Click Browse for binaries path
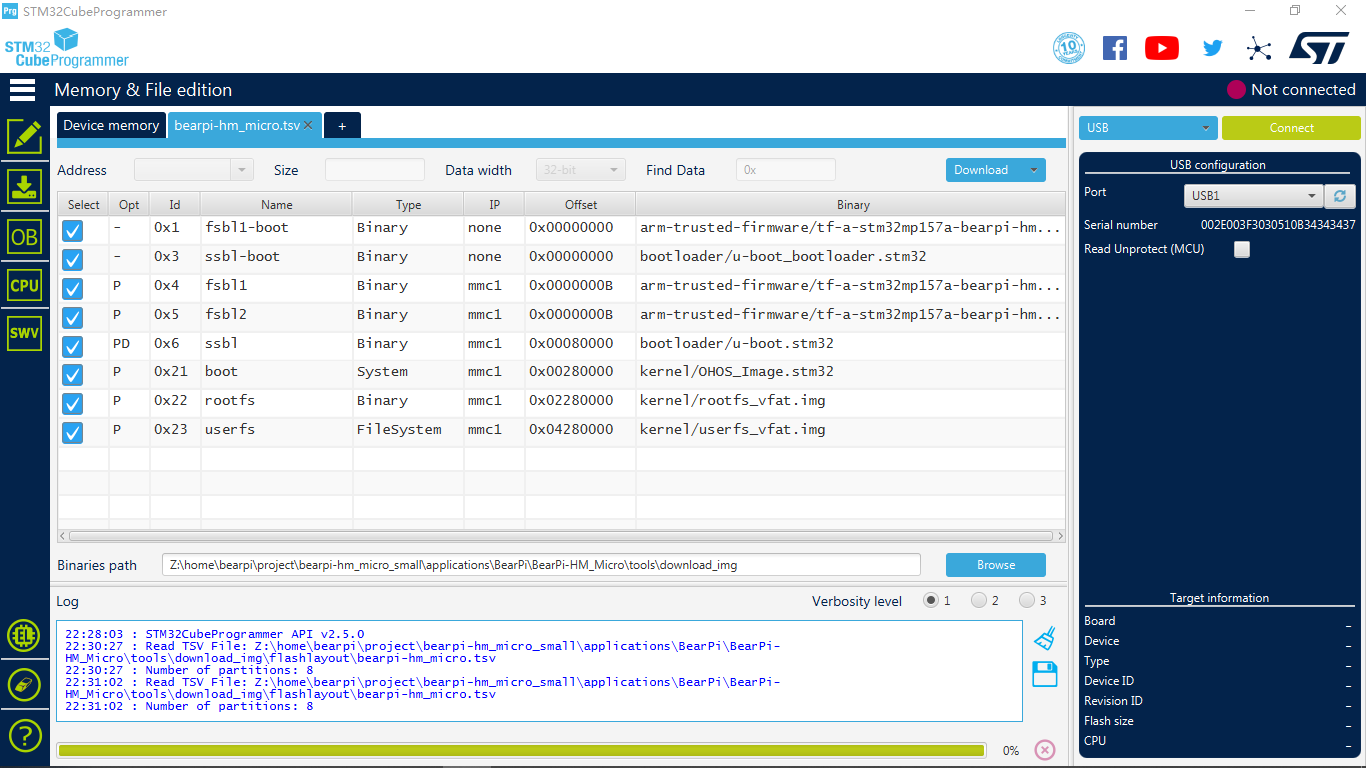This screenshot has width=1366, height=768. pos(996,565)
